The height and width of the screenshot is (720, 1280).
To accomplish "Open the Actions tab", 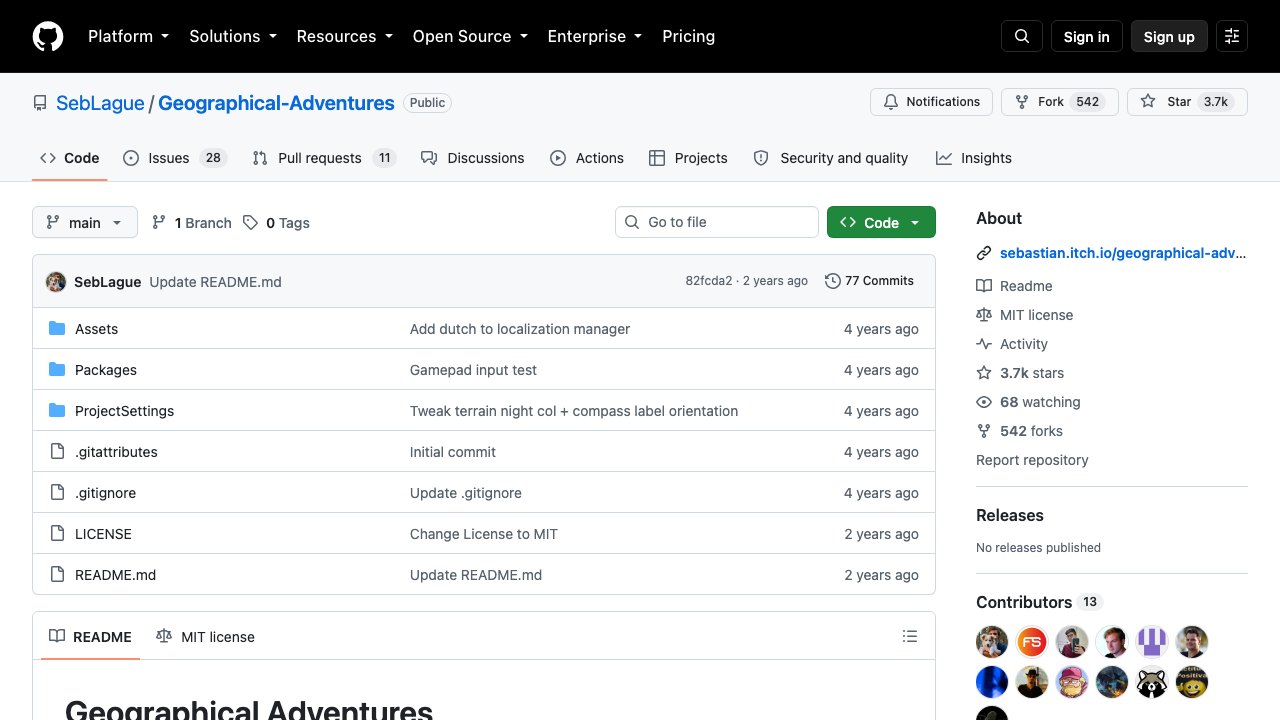I will click(587, 158).
